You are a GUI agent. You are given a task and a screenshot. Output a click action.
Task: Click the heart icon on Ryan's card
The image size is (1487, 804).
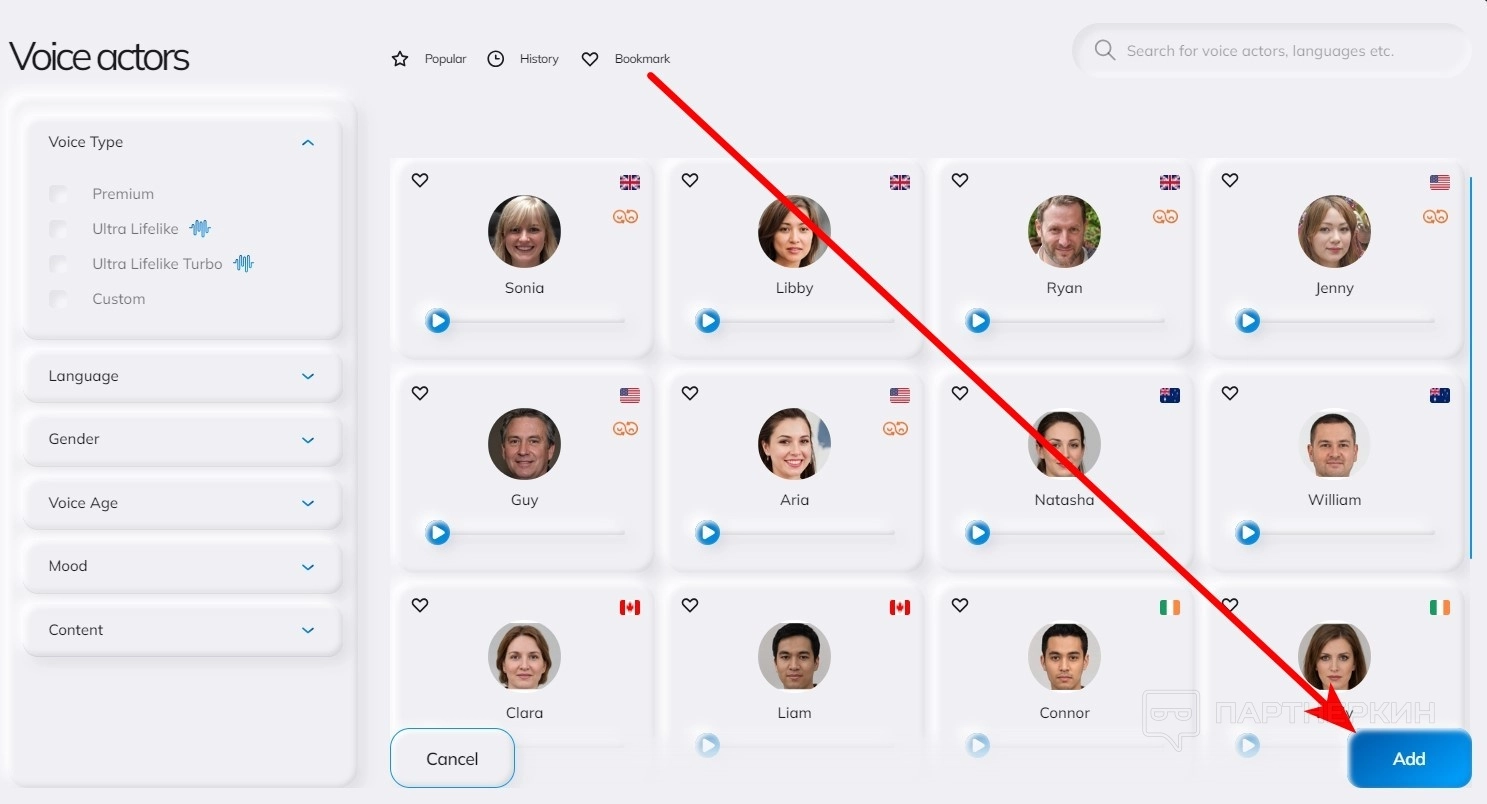pyautogui.click(x=960, y=180)
